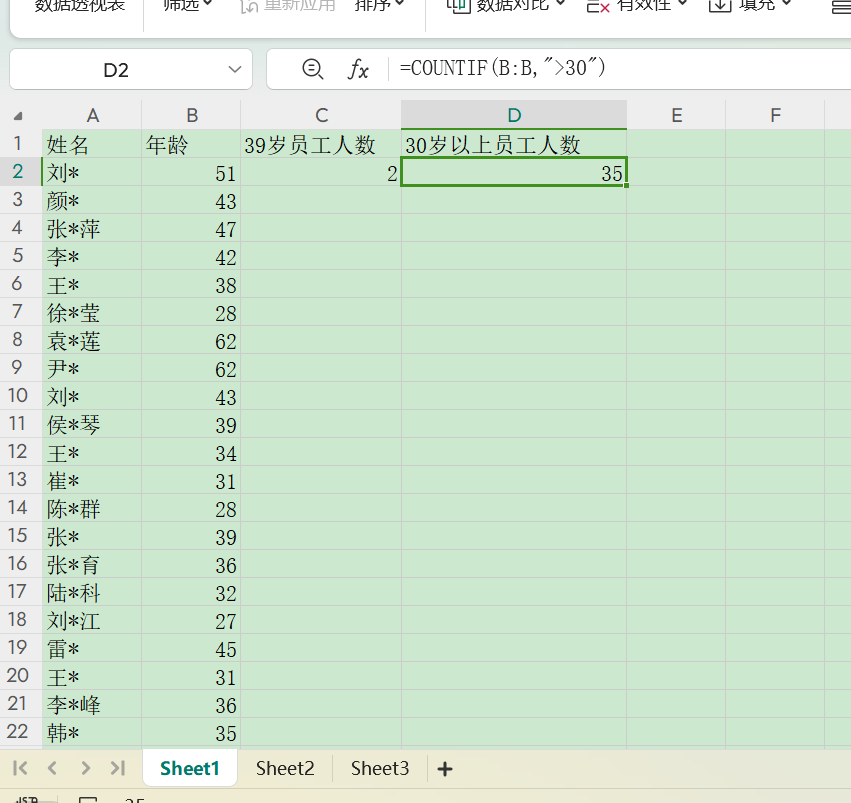Click cell A1 containing 姓名
851x803 pixels.
pos(92,144)
